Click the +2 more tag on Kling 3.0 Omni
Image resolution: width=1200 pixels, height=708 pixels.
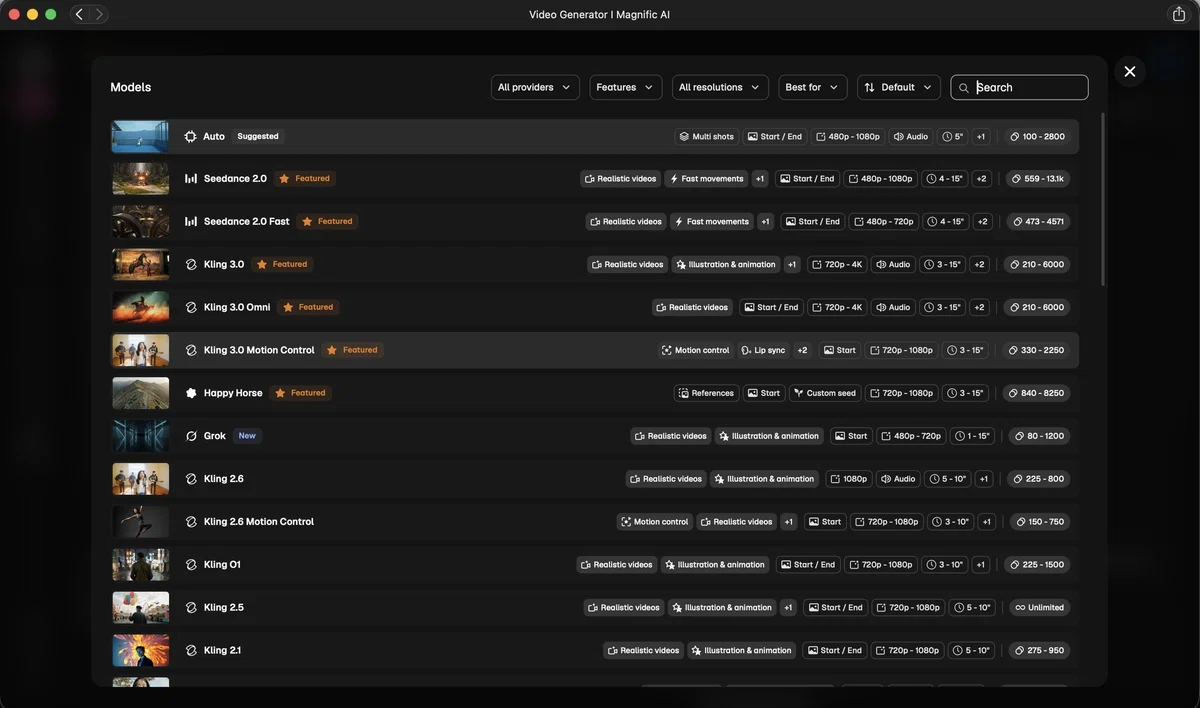979,308
